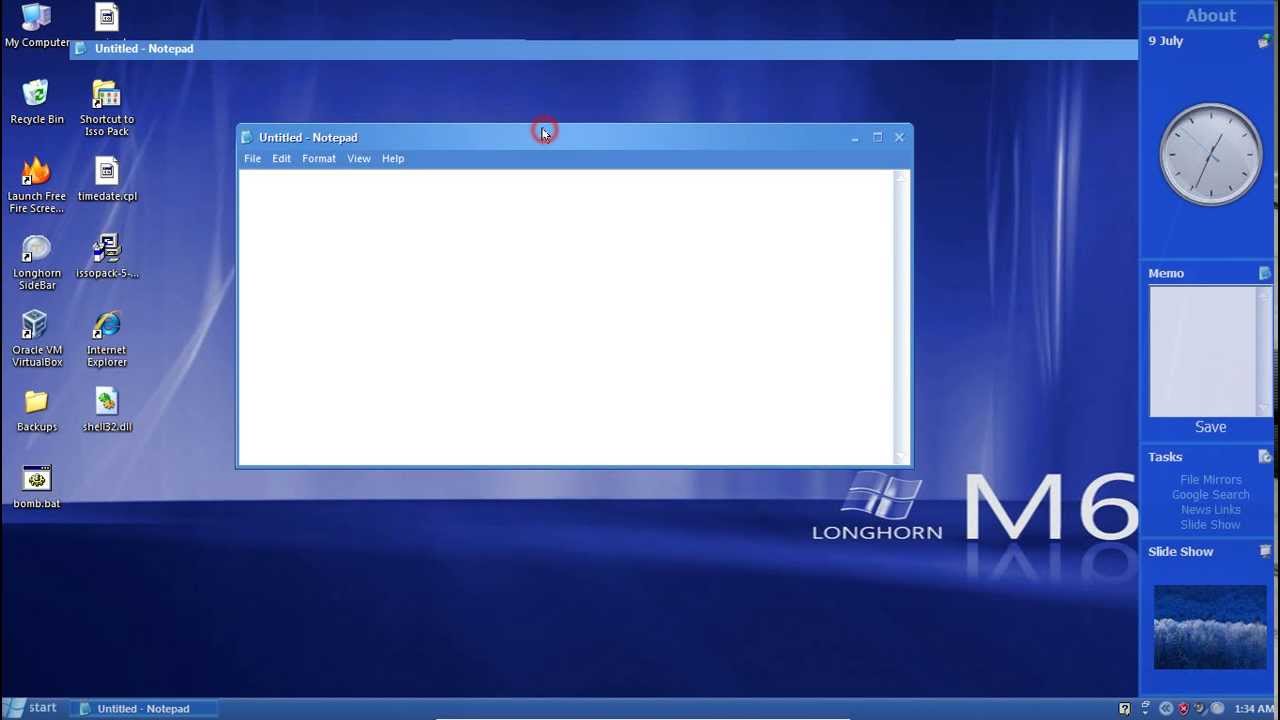Open the News Links task link
1280x720 pixels.
coord(1210,510)
